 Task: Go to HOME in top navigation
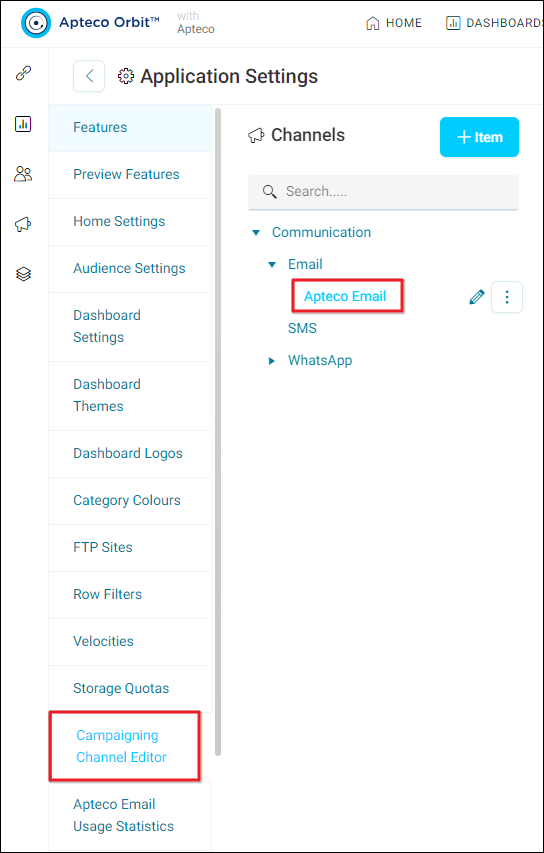394,23
